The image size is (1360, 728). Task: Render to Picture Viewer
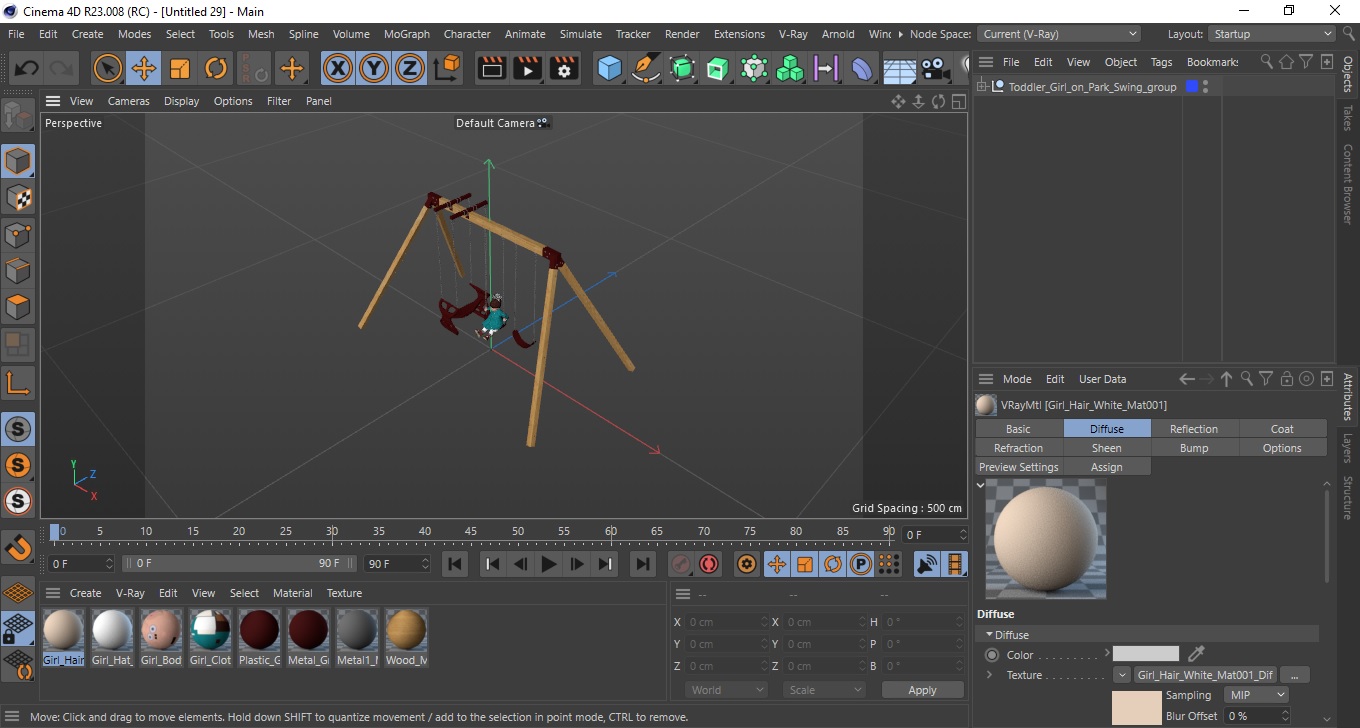click(528, 68)
